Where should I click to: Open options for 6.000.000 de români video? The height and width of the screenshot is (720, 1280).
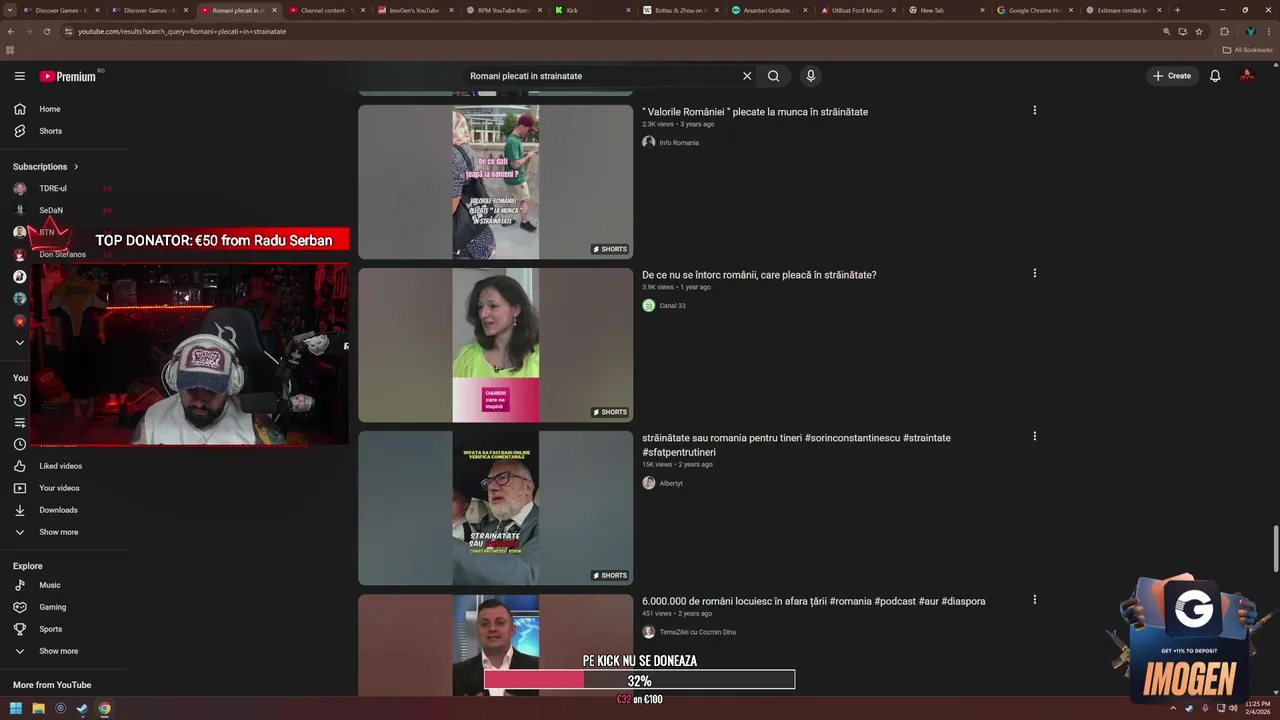coord(1034,600)
